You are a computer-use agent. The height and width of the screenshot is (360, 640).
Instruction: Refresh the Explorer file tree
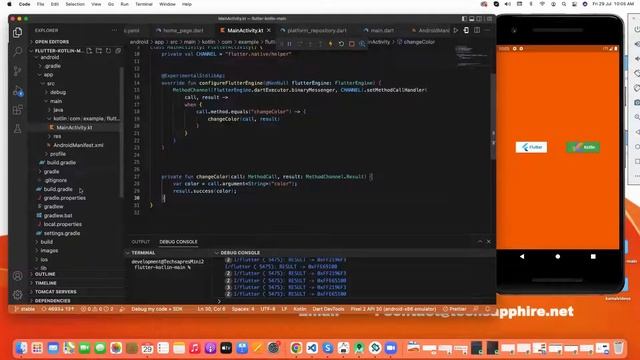[x=109, y=51]
